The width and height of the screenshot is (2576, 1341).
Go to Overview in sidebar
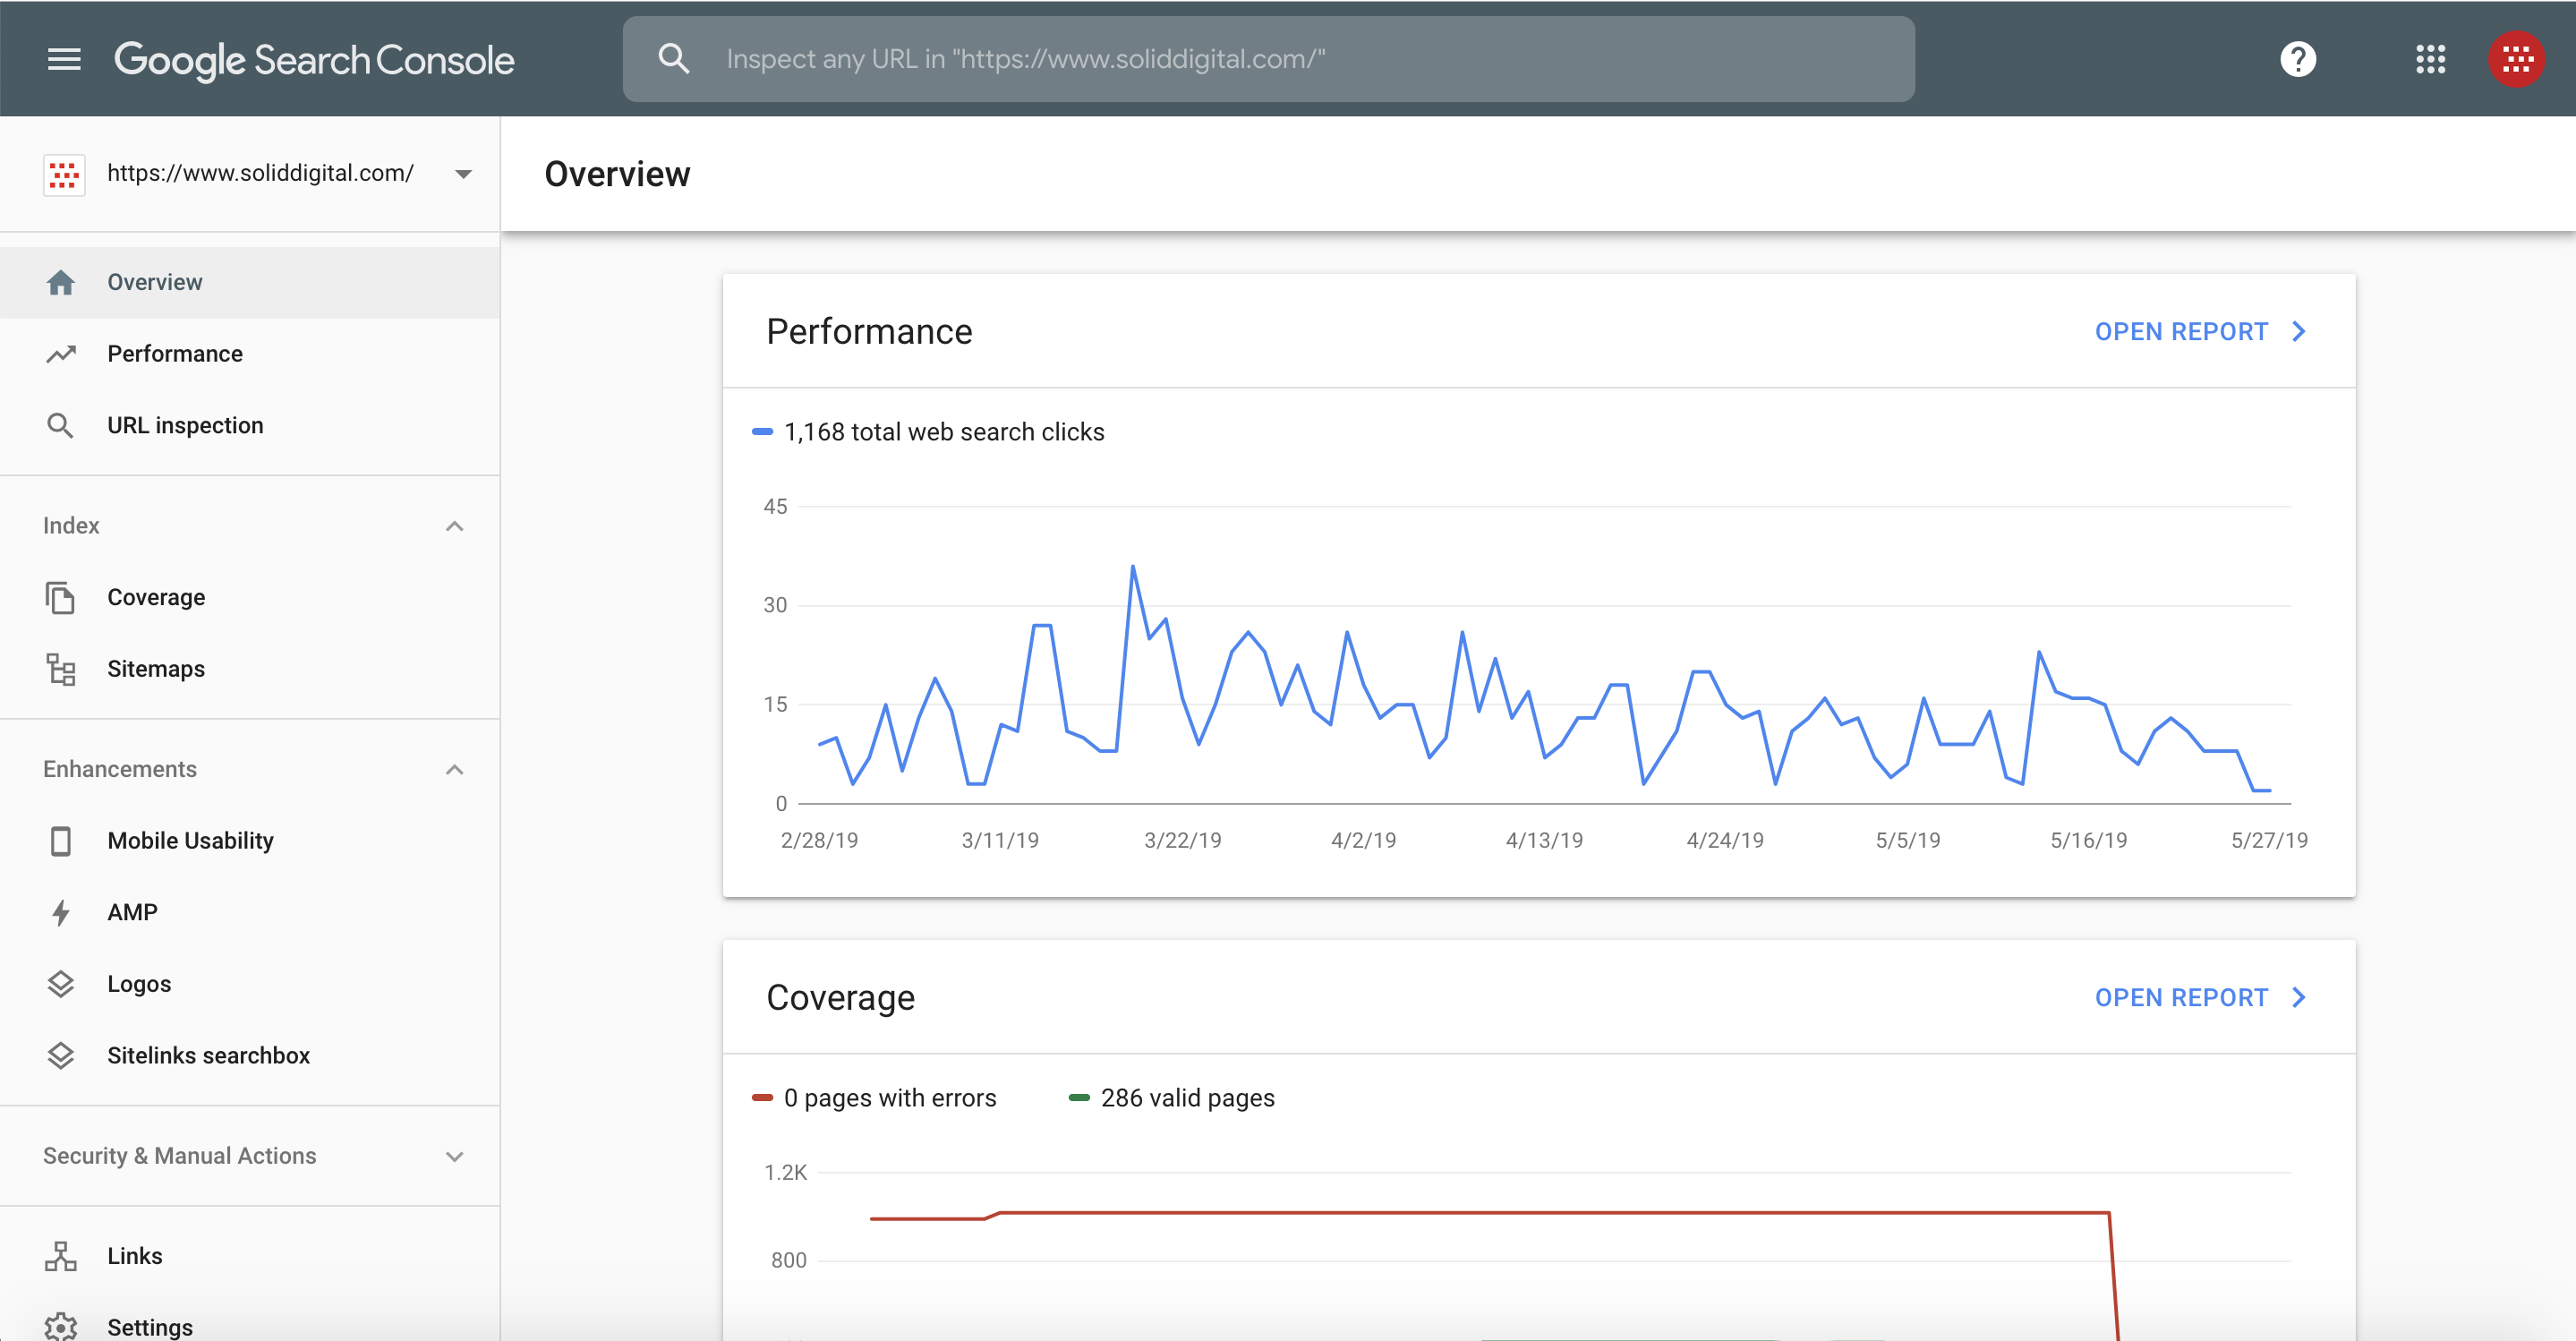point(250,283)
